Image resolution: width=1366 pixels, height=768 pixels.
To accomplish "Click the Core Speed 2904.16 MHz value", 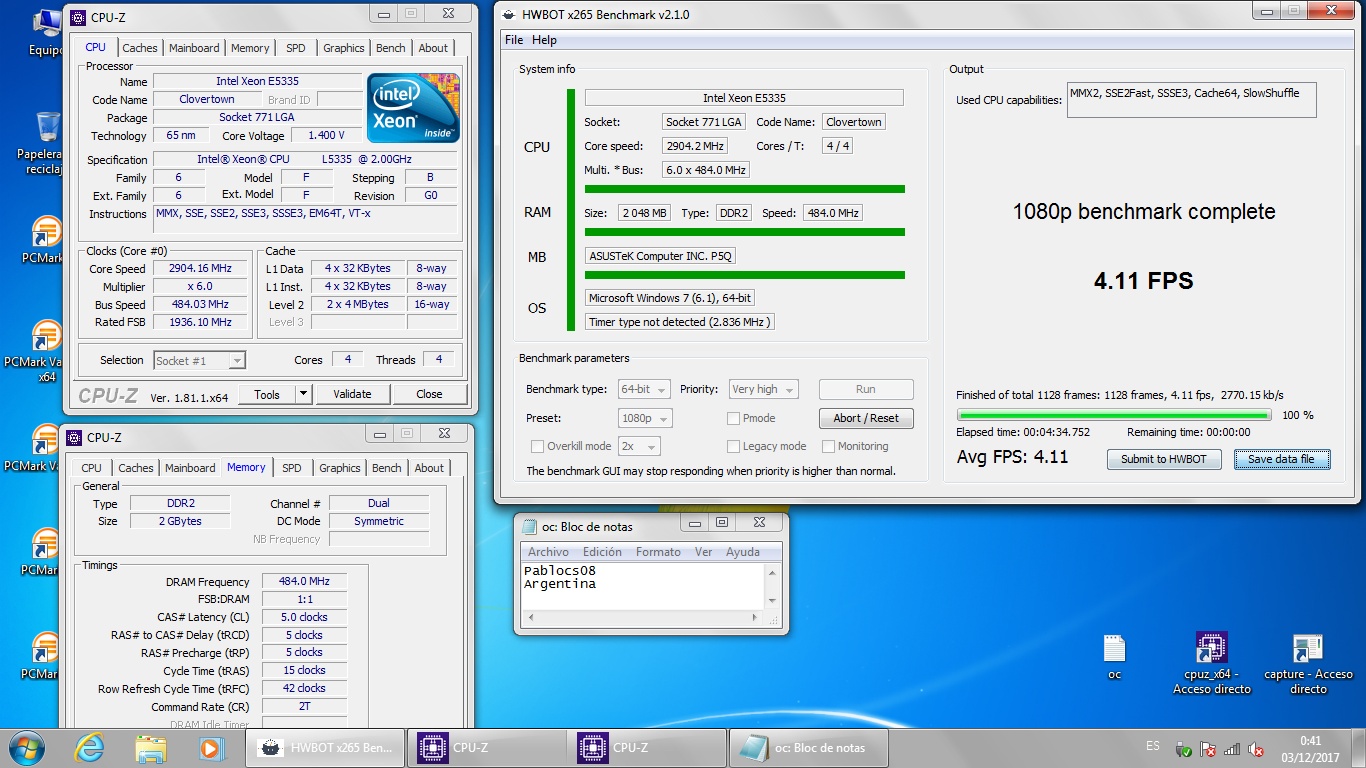I will click(201, 269).
